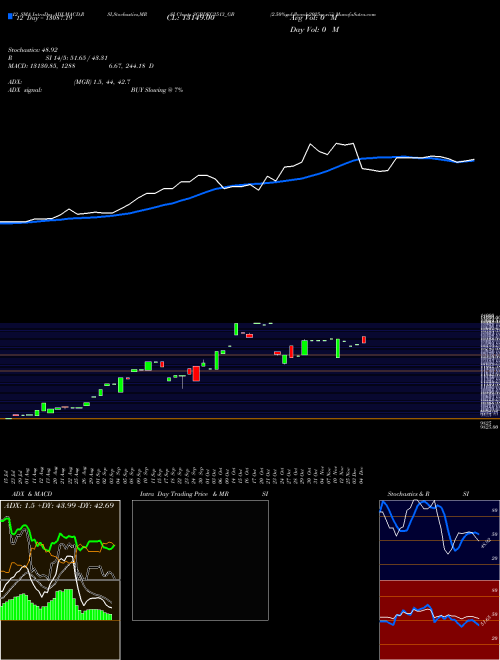The image size is (500, 660).
Task: Click the 'Avg Vol: 0 M' label
Action: (313, 18)
